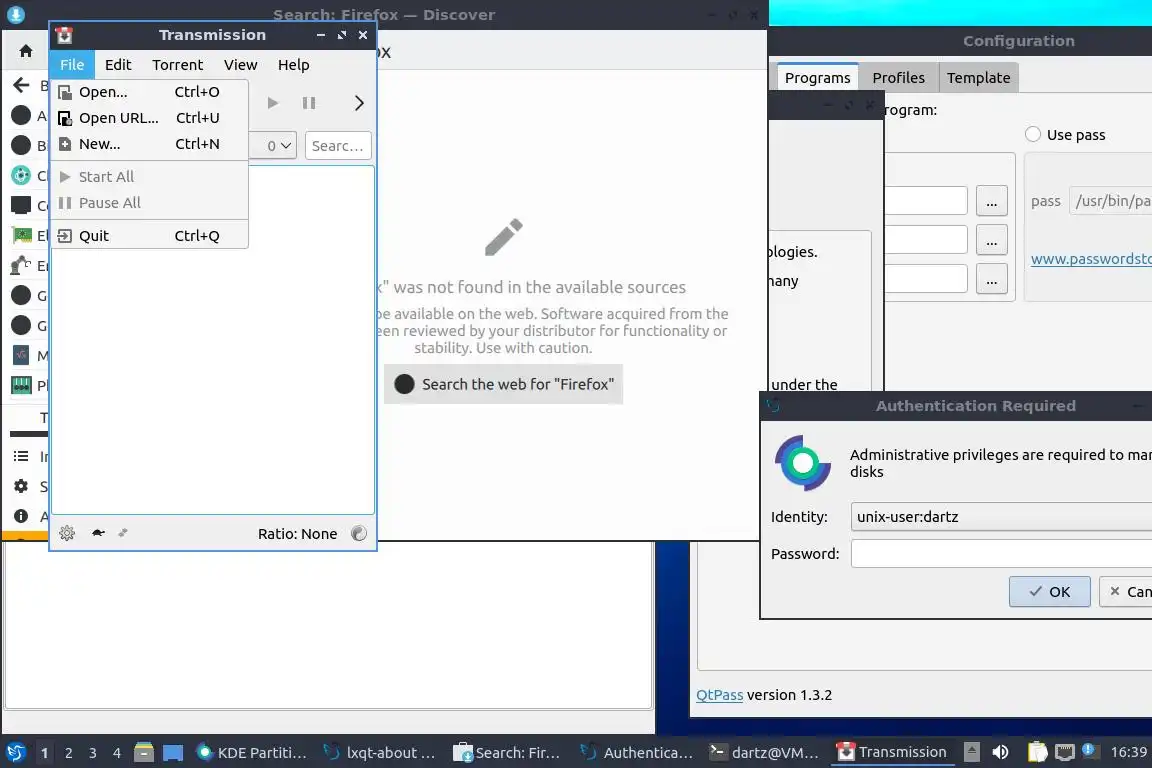
Task: Activate the Search: Firefox Discover taskbar entry
Action: click(x=508, y=753)
